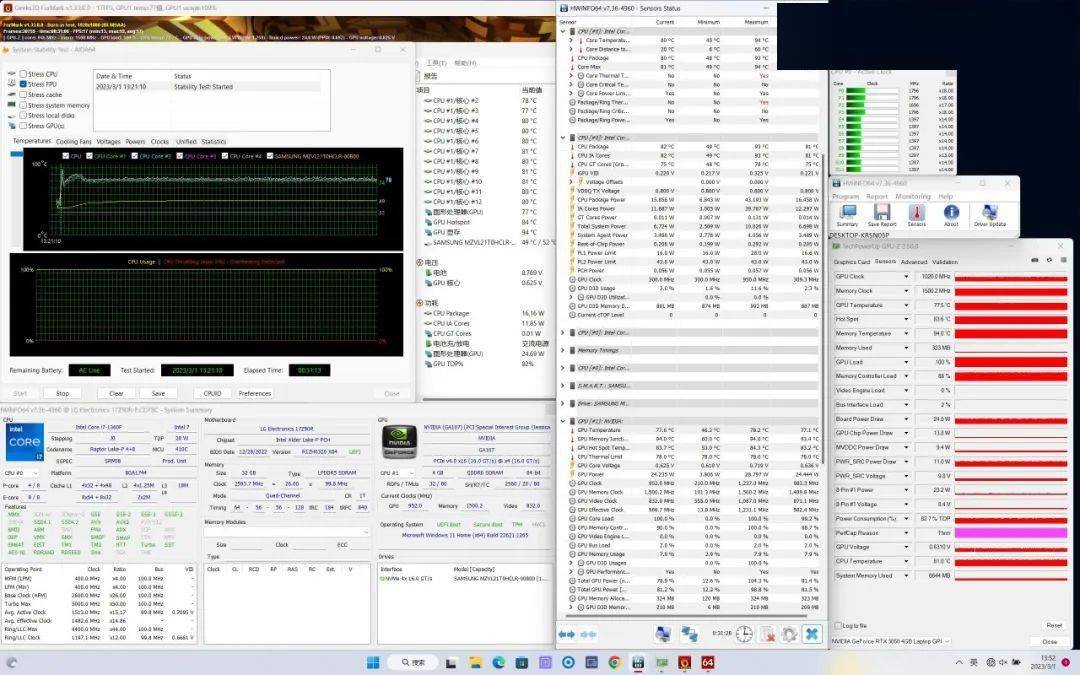
Task: Click the Windows taskbar search box
Action: (x=414, y=662)
